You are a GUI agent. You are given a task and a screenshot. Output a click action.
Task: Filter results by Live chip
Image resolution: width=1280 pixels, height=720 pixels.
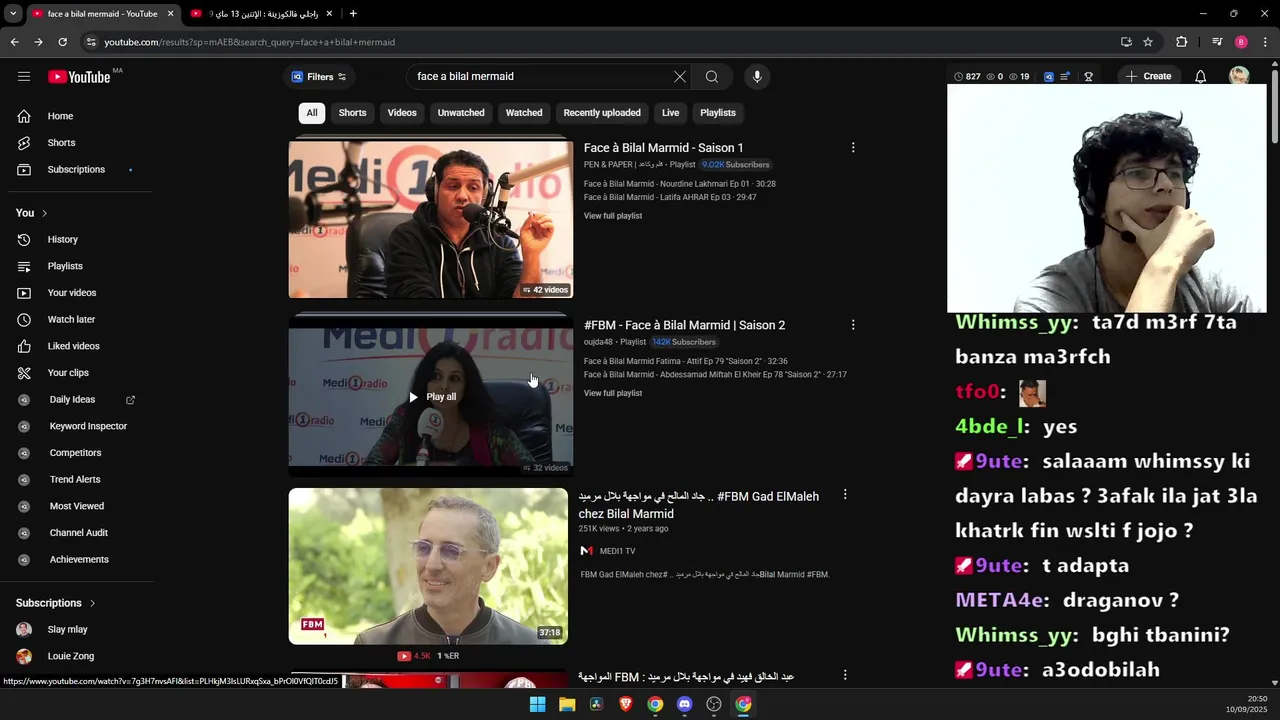click(670, 113)
